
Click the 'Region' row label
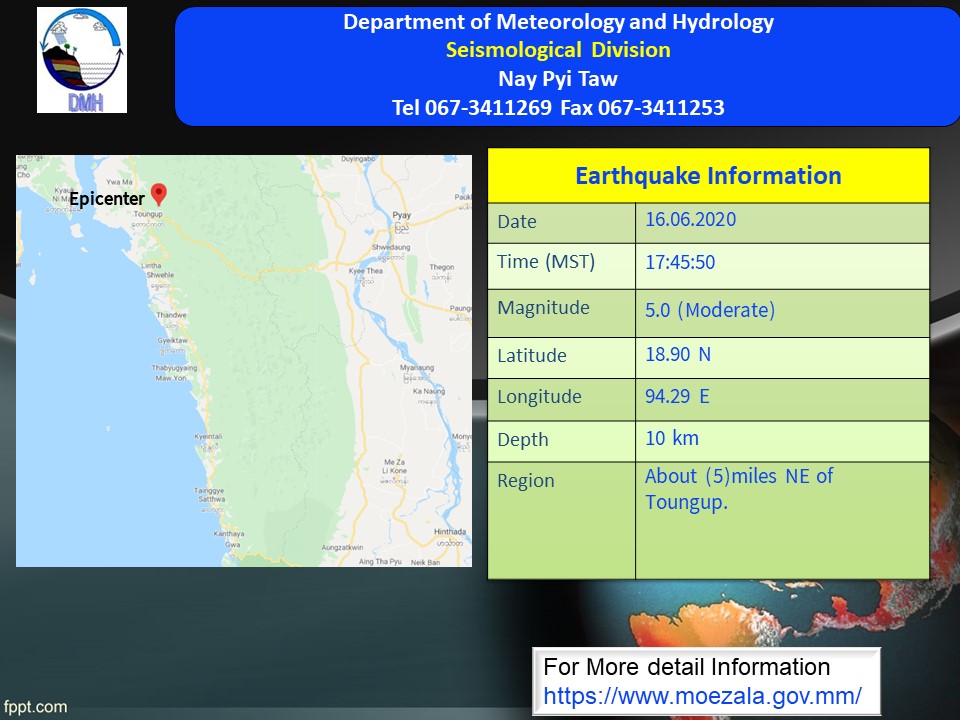click(526, 481)
